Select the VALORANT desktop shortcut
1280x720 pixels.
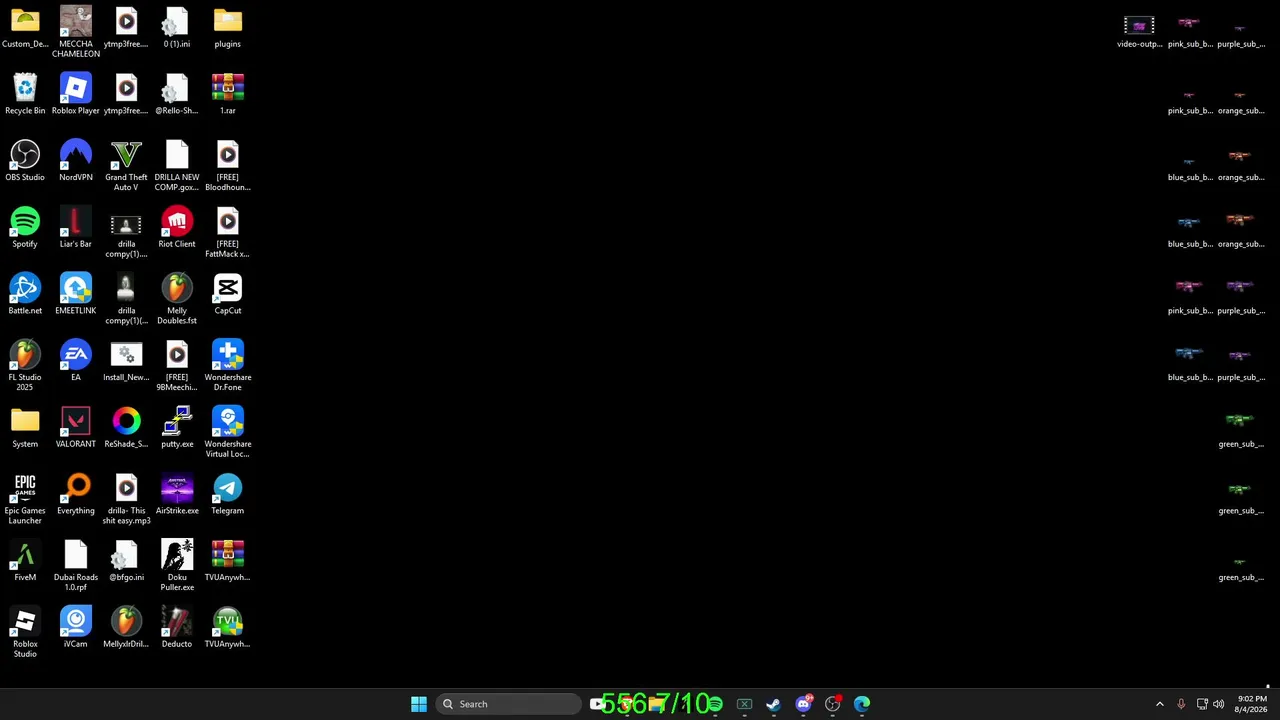tap(76, 428)
